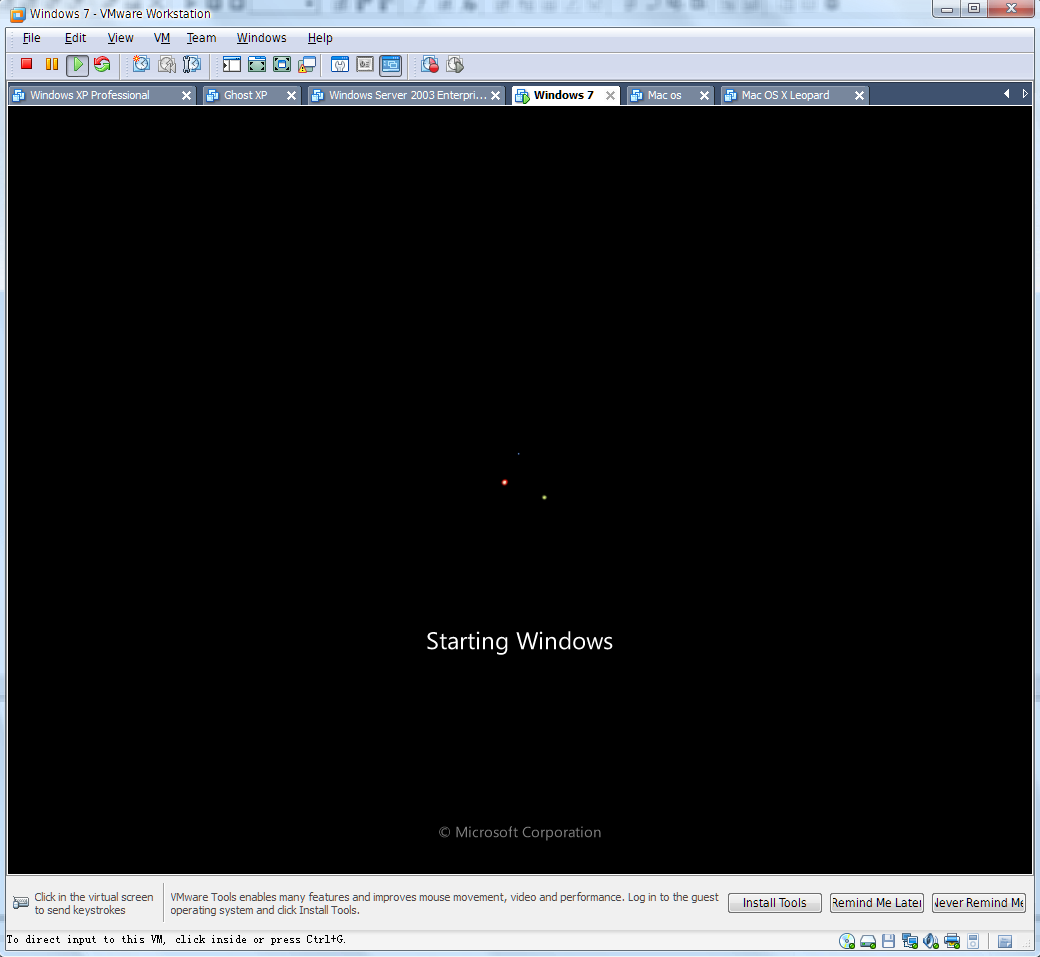Click the Never Remind Me button
Image resolution: width=1040 pixels, height=957 pixels.
pyautogui.click(x=979, y=903)
